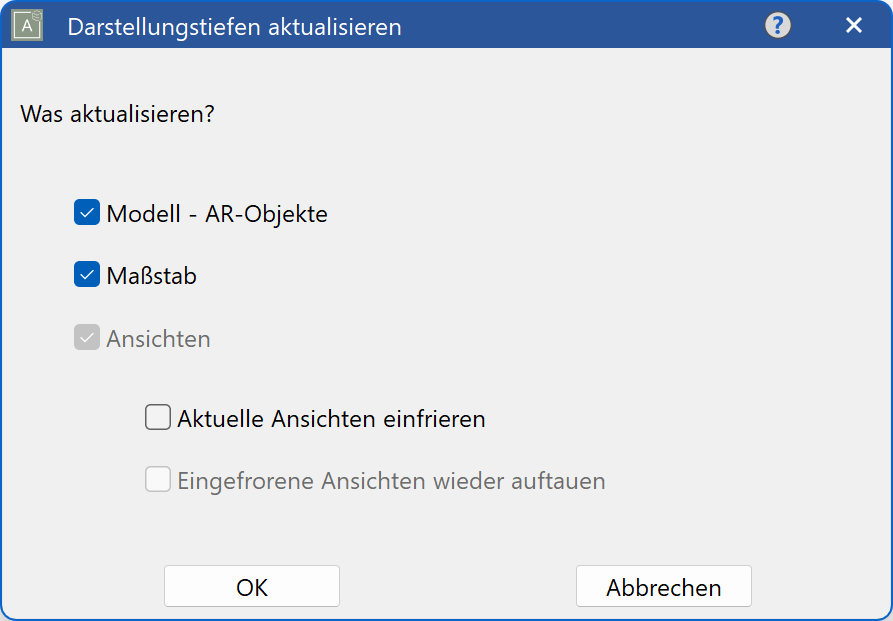This screenshot has width=893, height=621.
Task: Click the 'Was aktualisieren?' prompt text
Action: [118, 113]
